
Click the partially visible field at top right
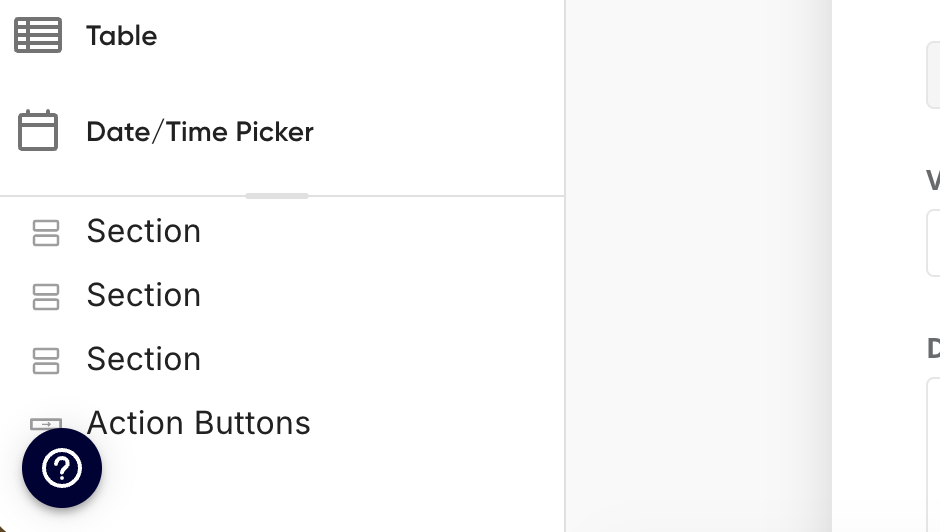pos(933,75)
